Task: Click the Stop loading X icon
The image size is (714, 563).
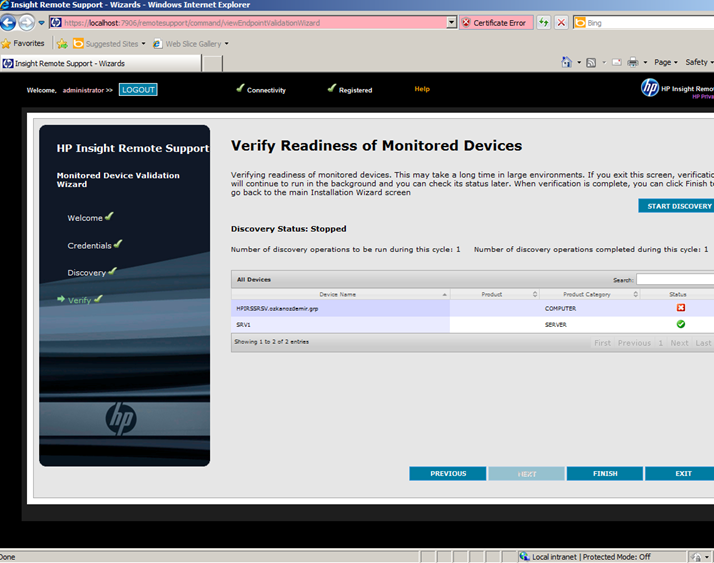Action: click(562, 22)
